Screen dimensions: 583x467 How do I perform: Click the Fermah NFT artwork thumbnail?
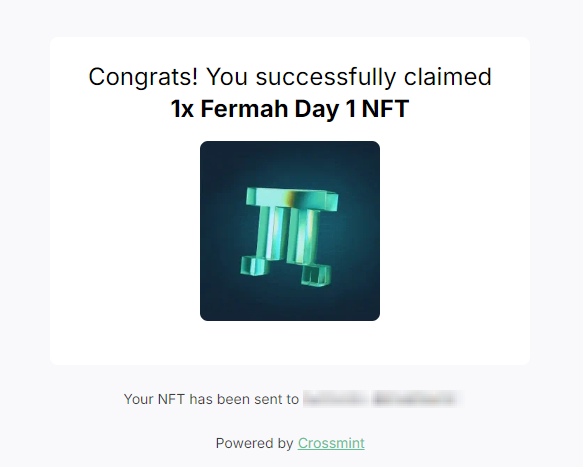click(290, 231)
